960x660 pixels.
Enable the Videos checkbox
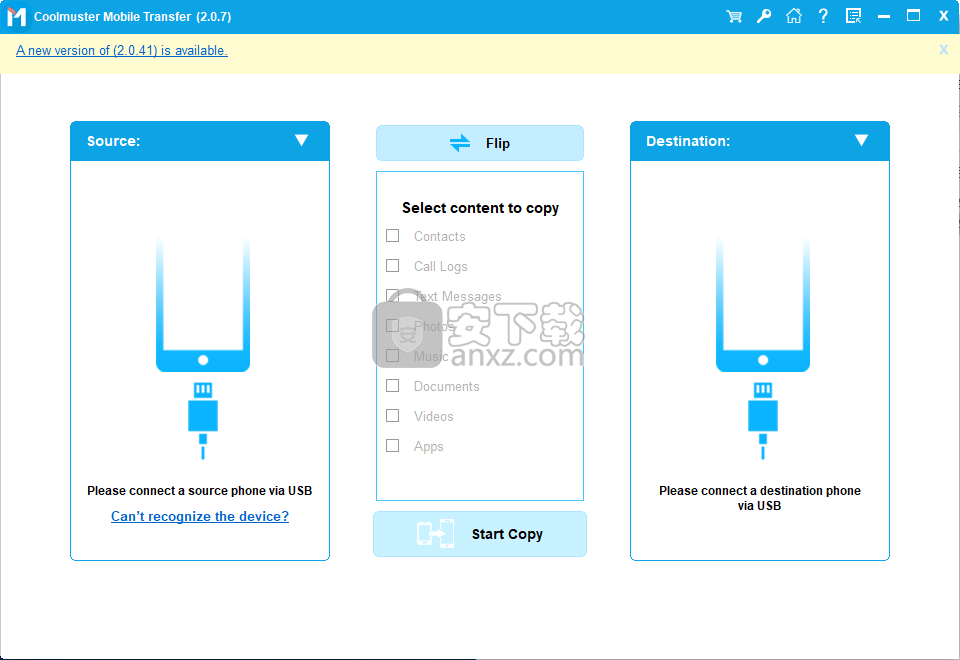click(x=392, y=416)
